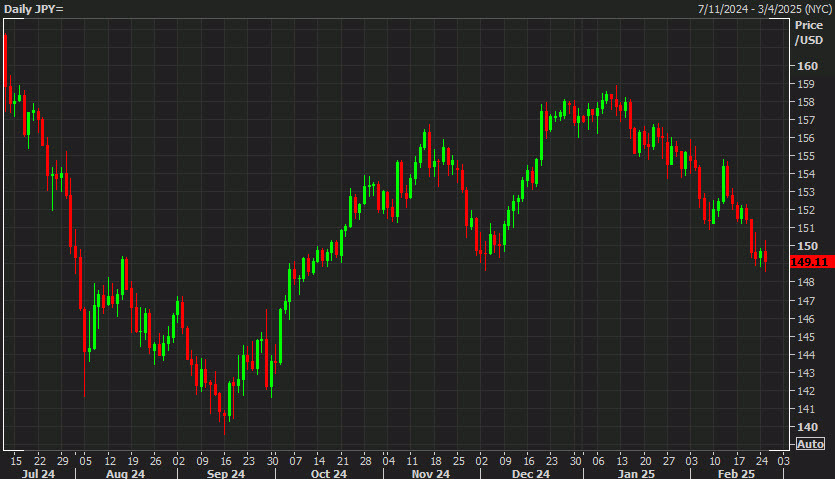Select the 146 price axis label
Image resolution: width=835 pixels, height=479 pixels.
806,319
